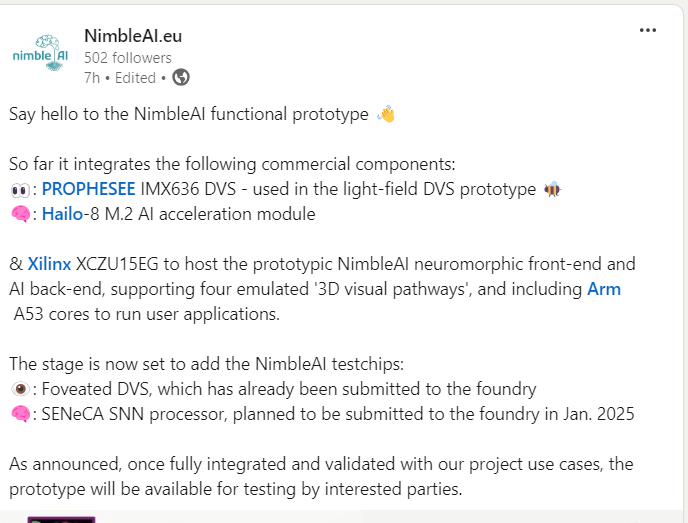Click the globe public visibility icon
The width and height of the screenshot is (688, 523).
(x=181, y=77)
